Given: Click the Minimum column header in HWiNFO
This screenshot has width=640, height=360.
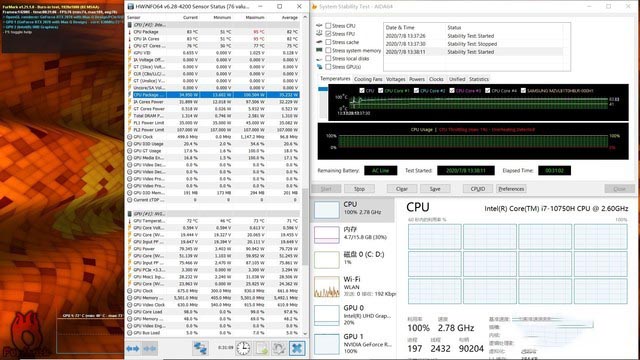Looking at the screenshot, I should (222, 18).
